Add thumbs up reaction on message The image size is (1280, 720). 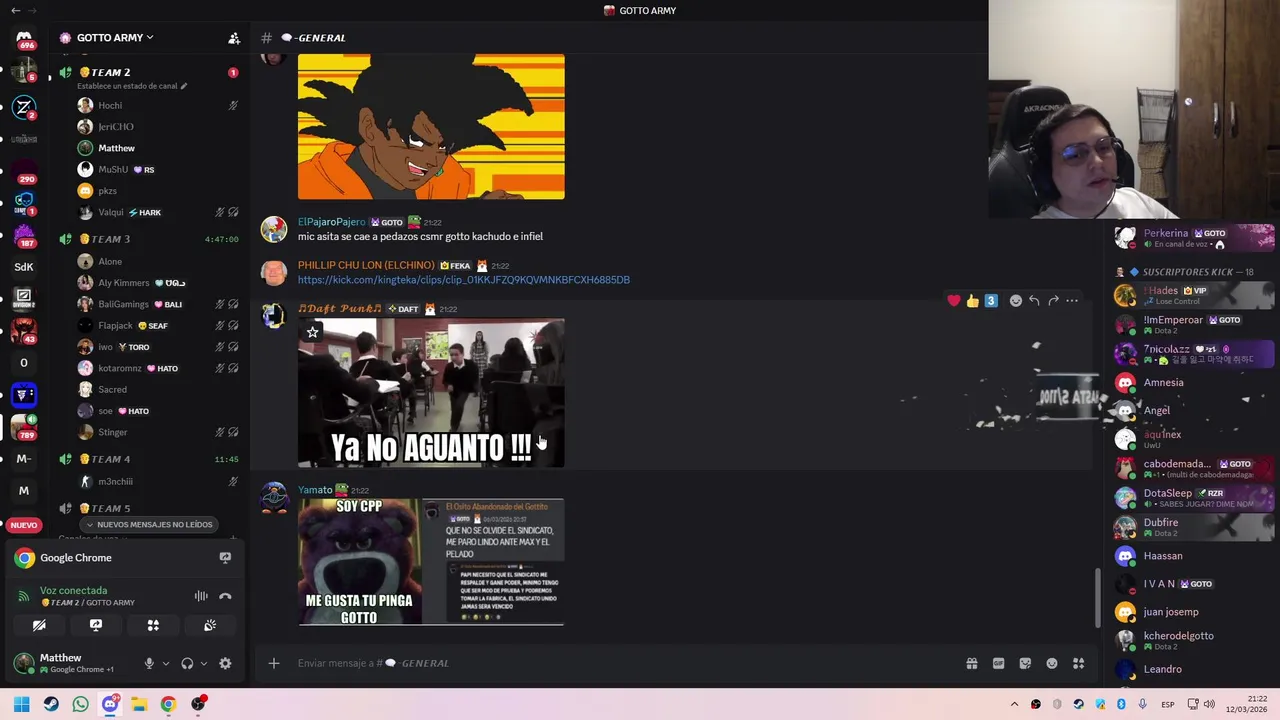coord(972,301)
